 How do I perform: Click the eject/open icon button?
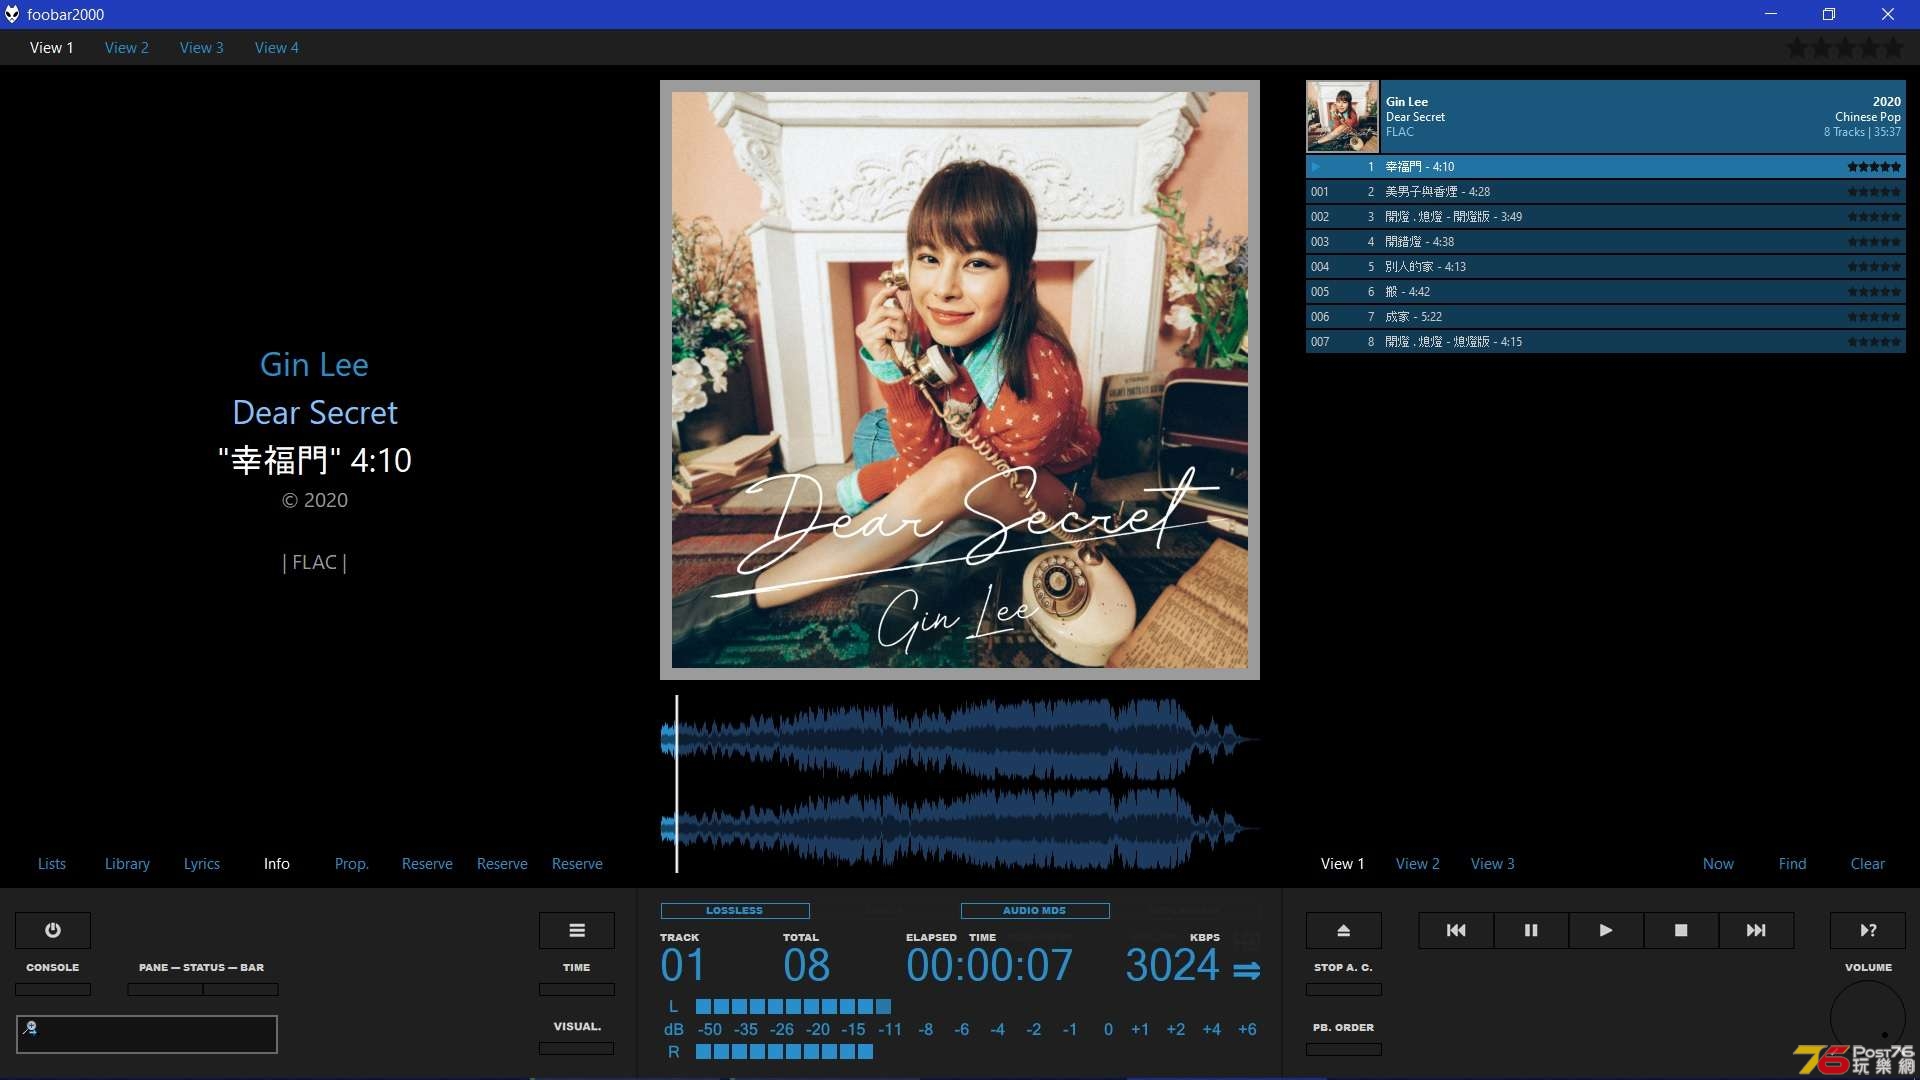tap(1344, 930)
